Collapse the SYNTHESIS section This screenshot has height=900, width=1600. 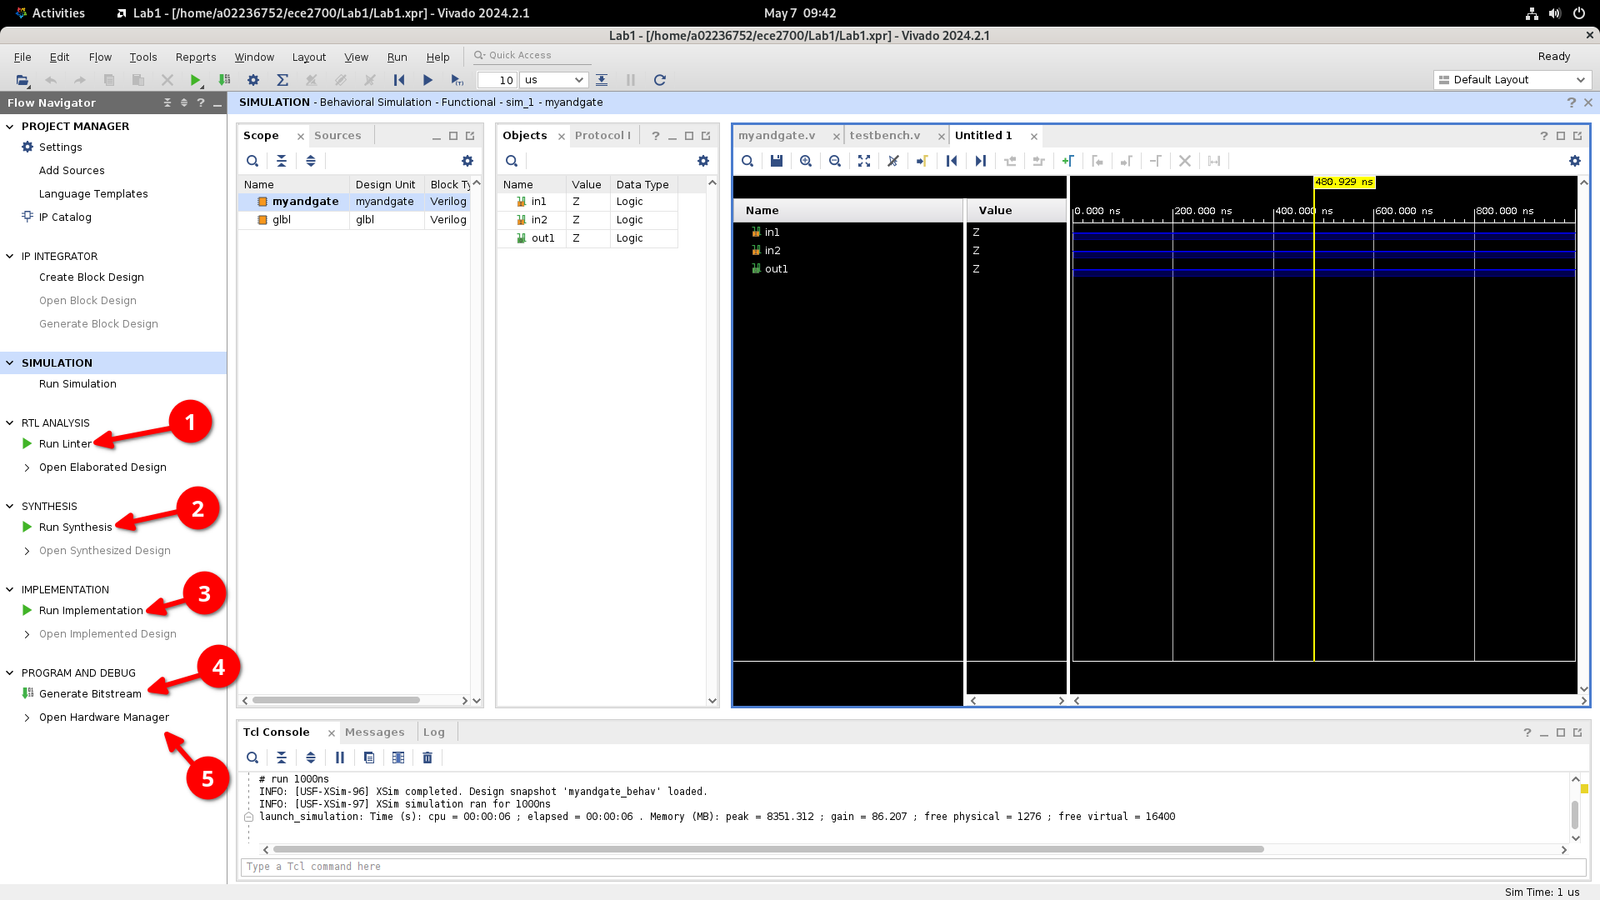pos(10,506)
